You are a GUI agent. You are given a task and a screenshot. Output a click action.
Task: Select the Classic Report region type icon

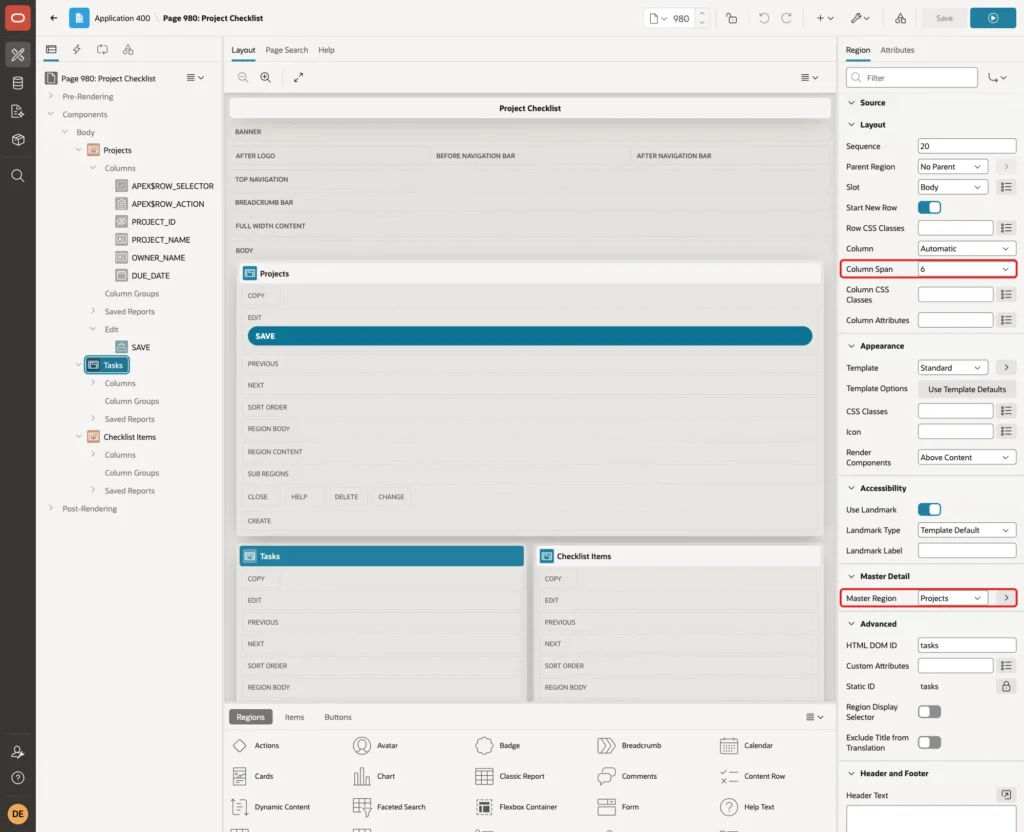[484, 776]
